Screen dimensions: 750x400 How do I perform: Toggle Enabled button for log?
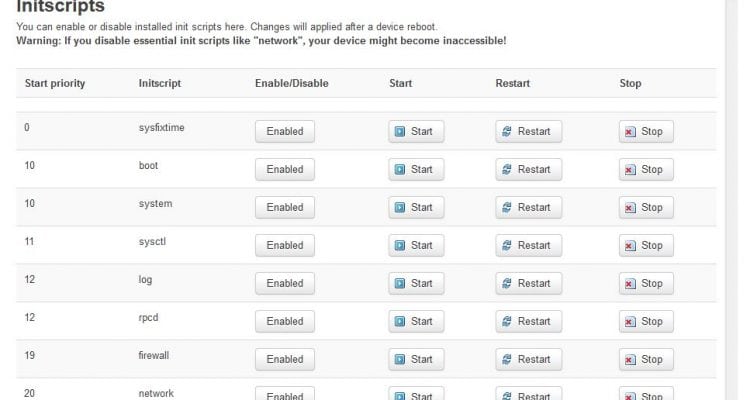click(x=285, y=283)
